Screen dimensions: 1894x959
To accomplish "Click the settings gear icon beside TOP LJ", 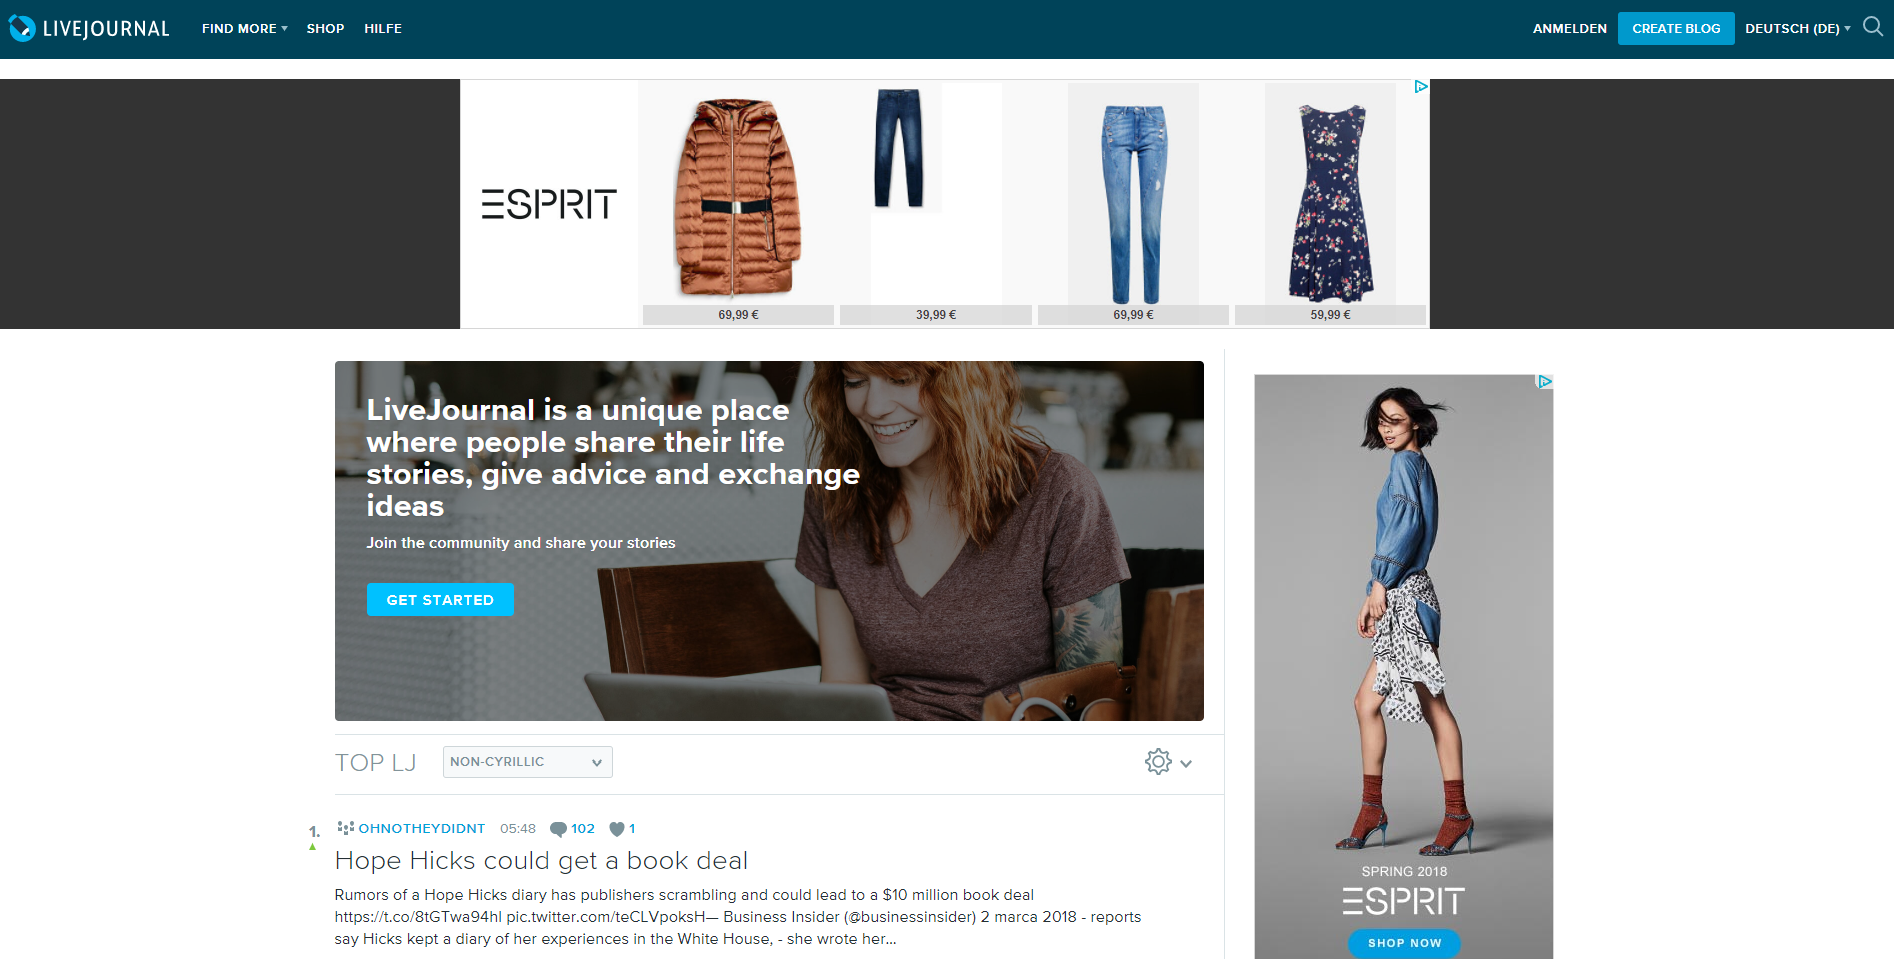I will pos(1158,762).
